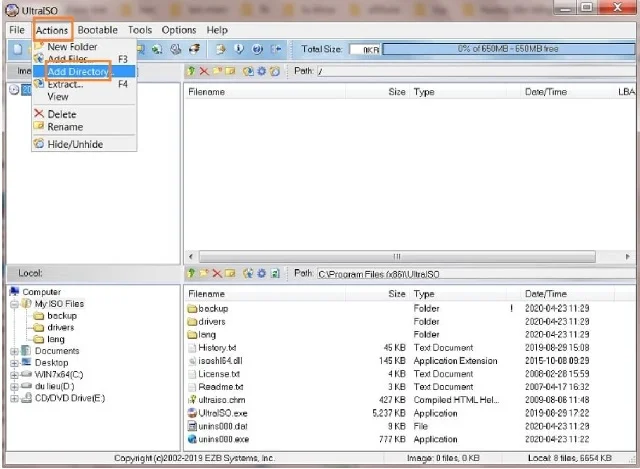The height and width of the screenshot is (469, 640).
Task: Select UltraISO.exe in the file list
Action: tap(223, 413)
